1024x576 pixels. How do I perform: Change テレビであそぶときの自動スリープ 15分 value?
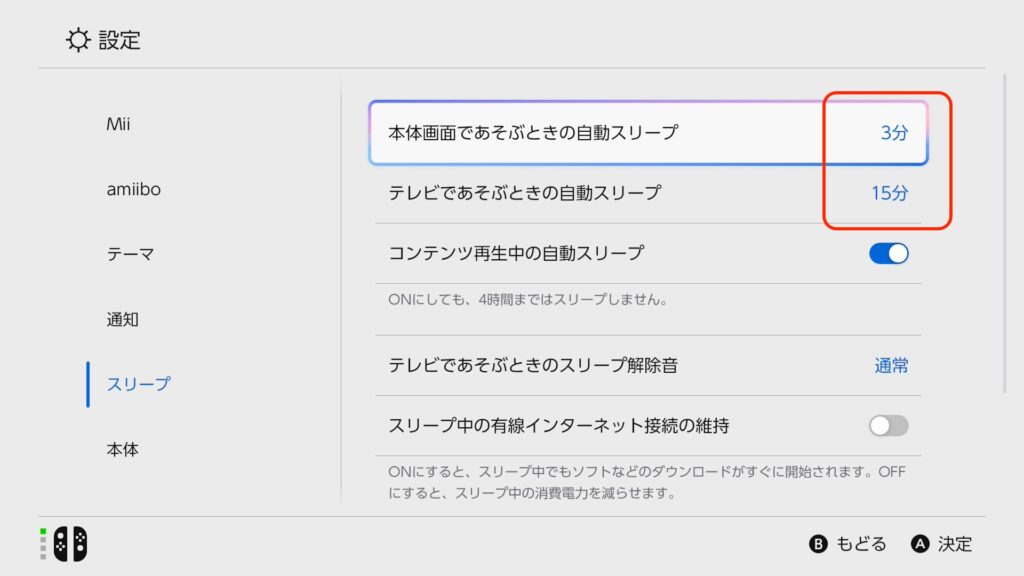coord(889,193)
